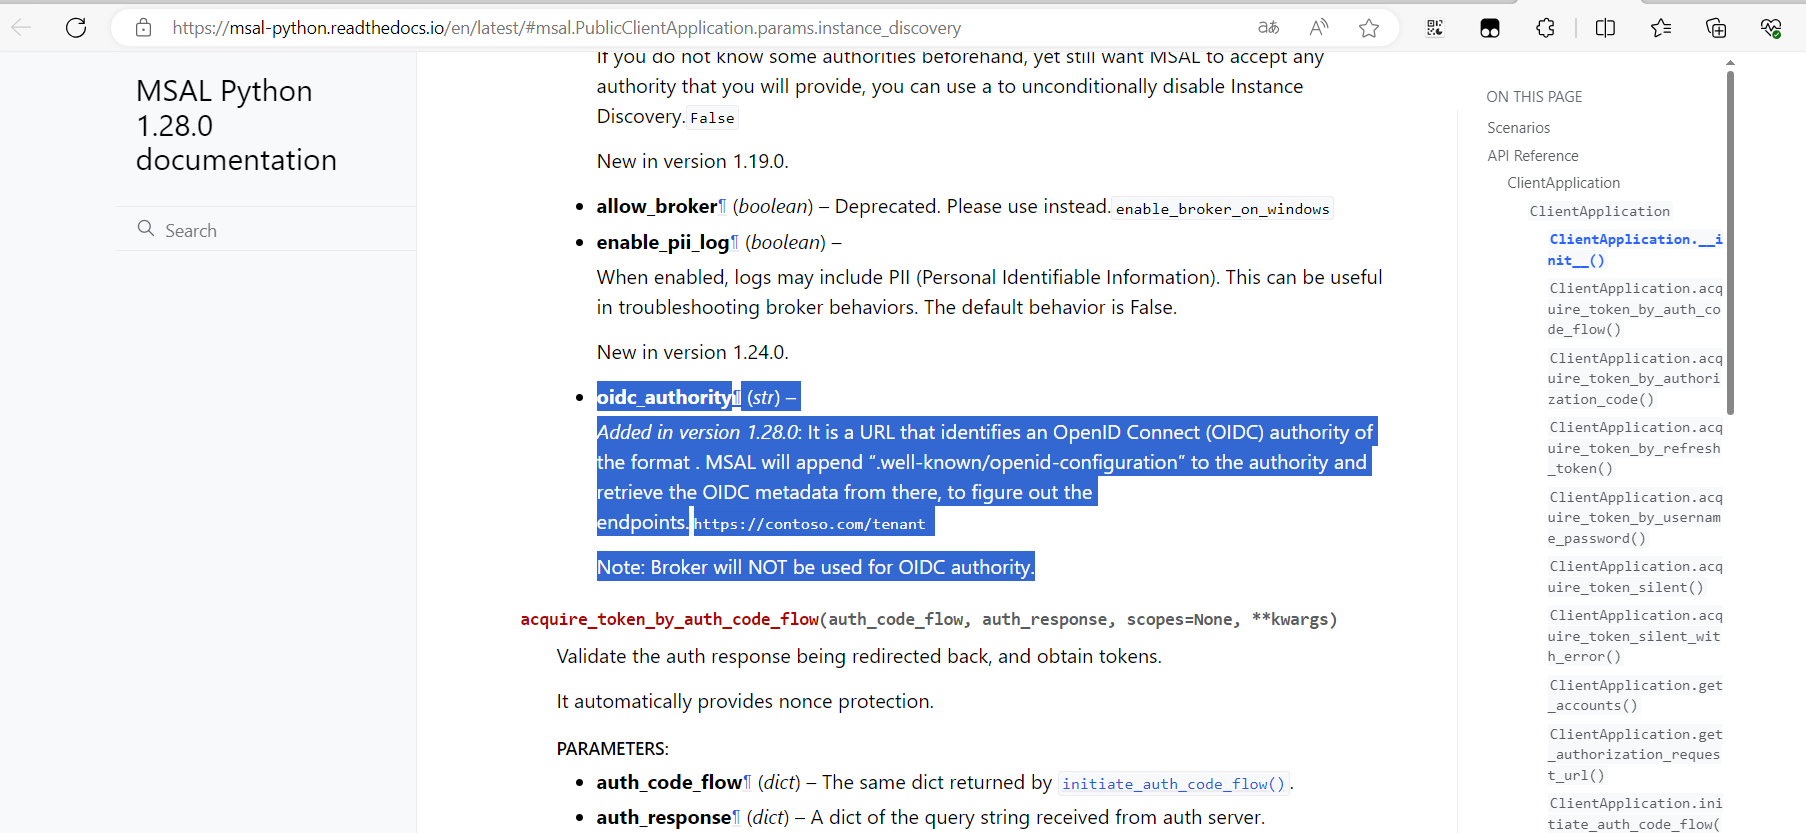Image resolution: width=1806 pixels, height=833 pixels.
Task: Click the sidebar scrollbar up arrow
Action: click(1730, 62)
